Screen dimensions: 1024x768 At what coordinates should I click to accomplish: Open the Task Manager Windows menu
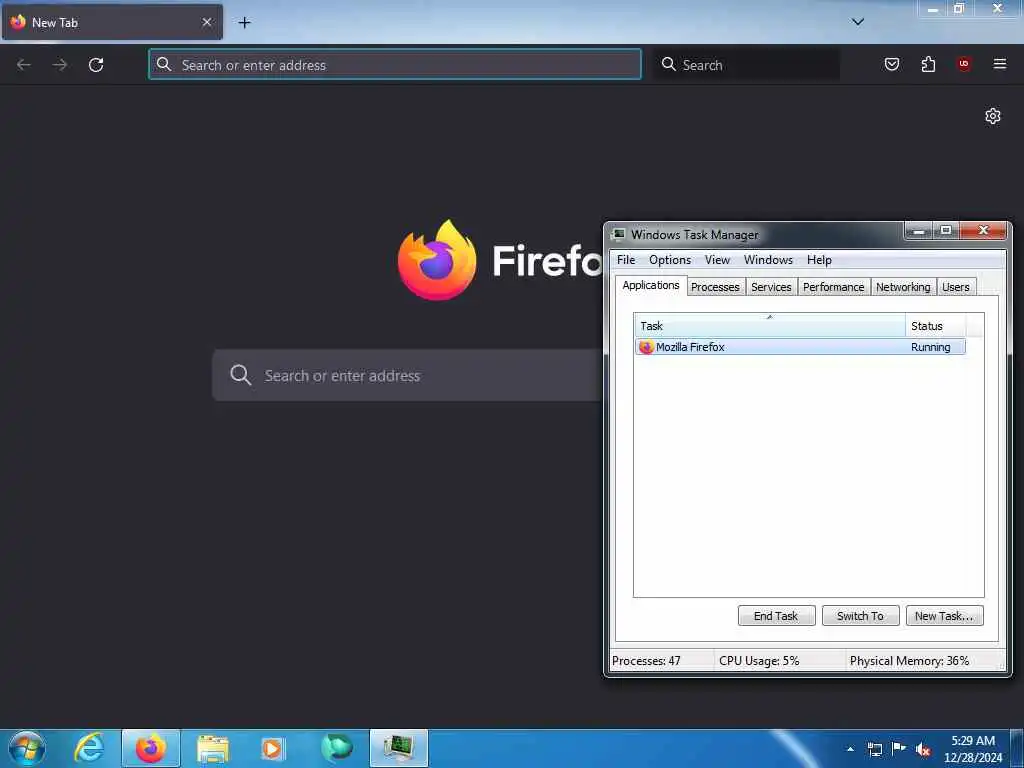(x=768, y=260)
